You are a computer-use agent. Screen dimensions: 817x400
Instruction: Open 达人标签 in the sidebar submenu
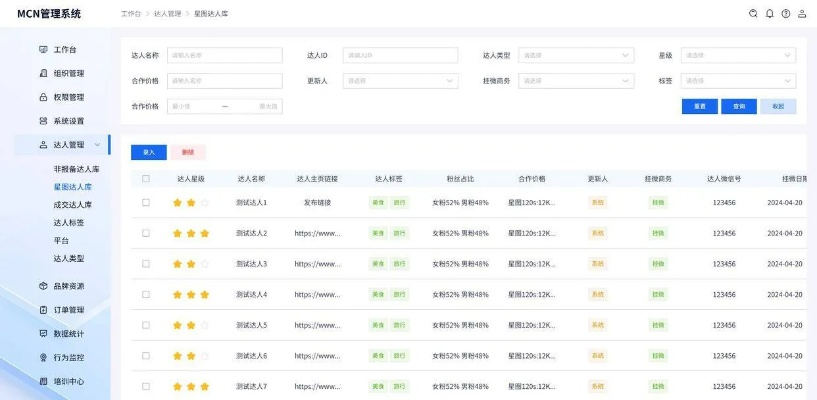(x=69, y=223)
